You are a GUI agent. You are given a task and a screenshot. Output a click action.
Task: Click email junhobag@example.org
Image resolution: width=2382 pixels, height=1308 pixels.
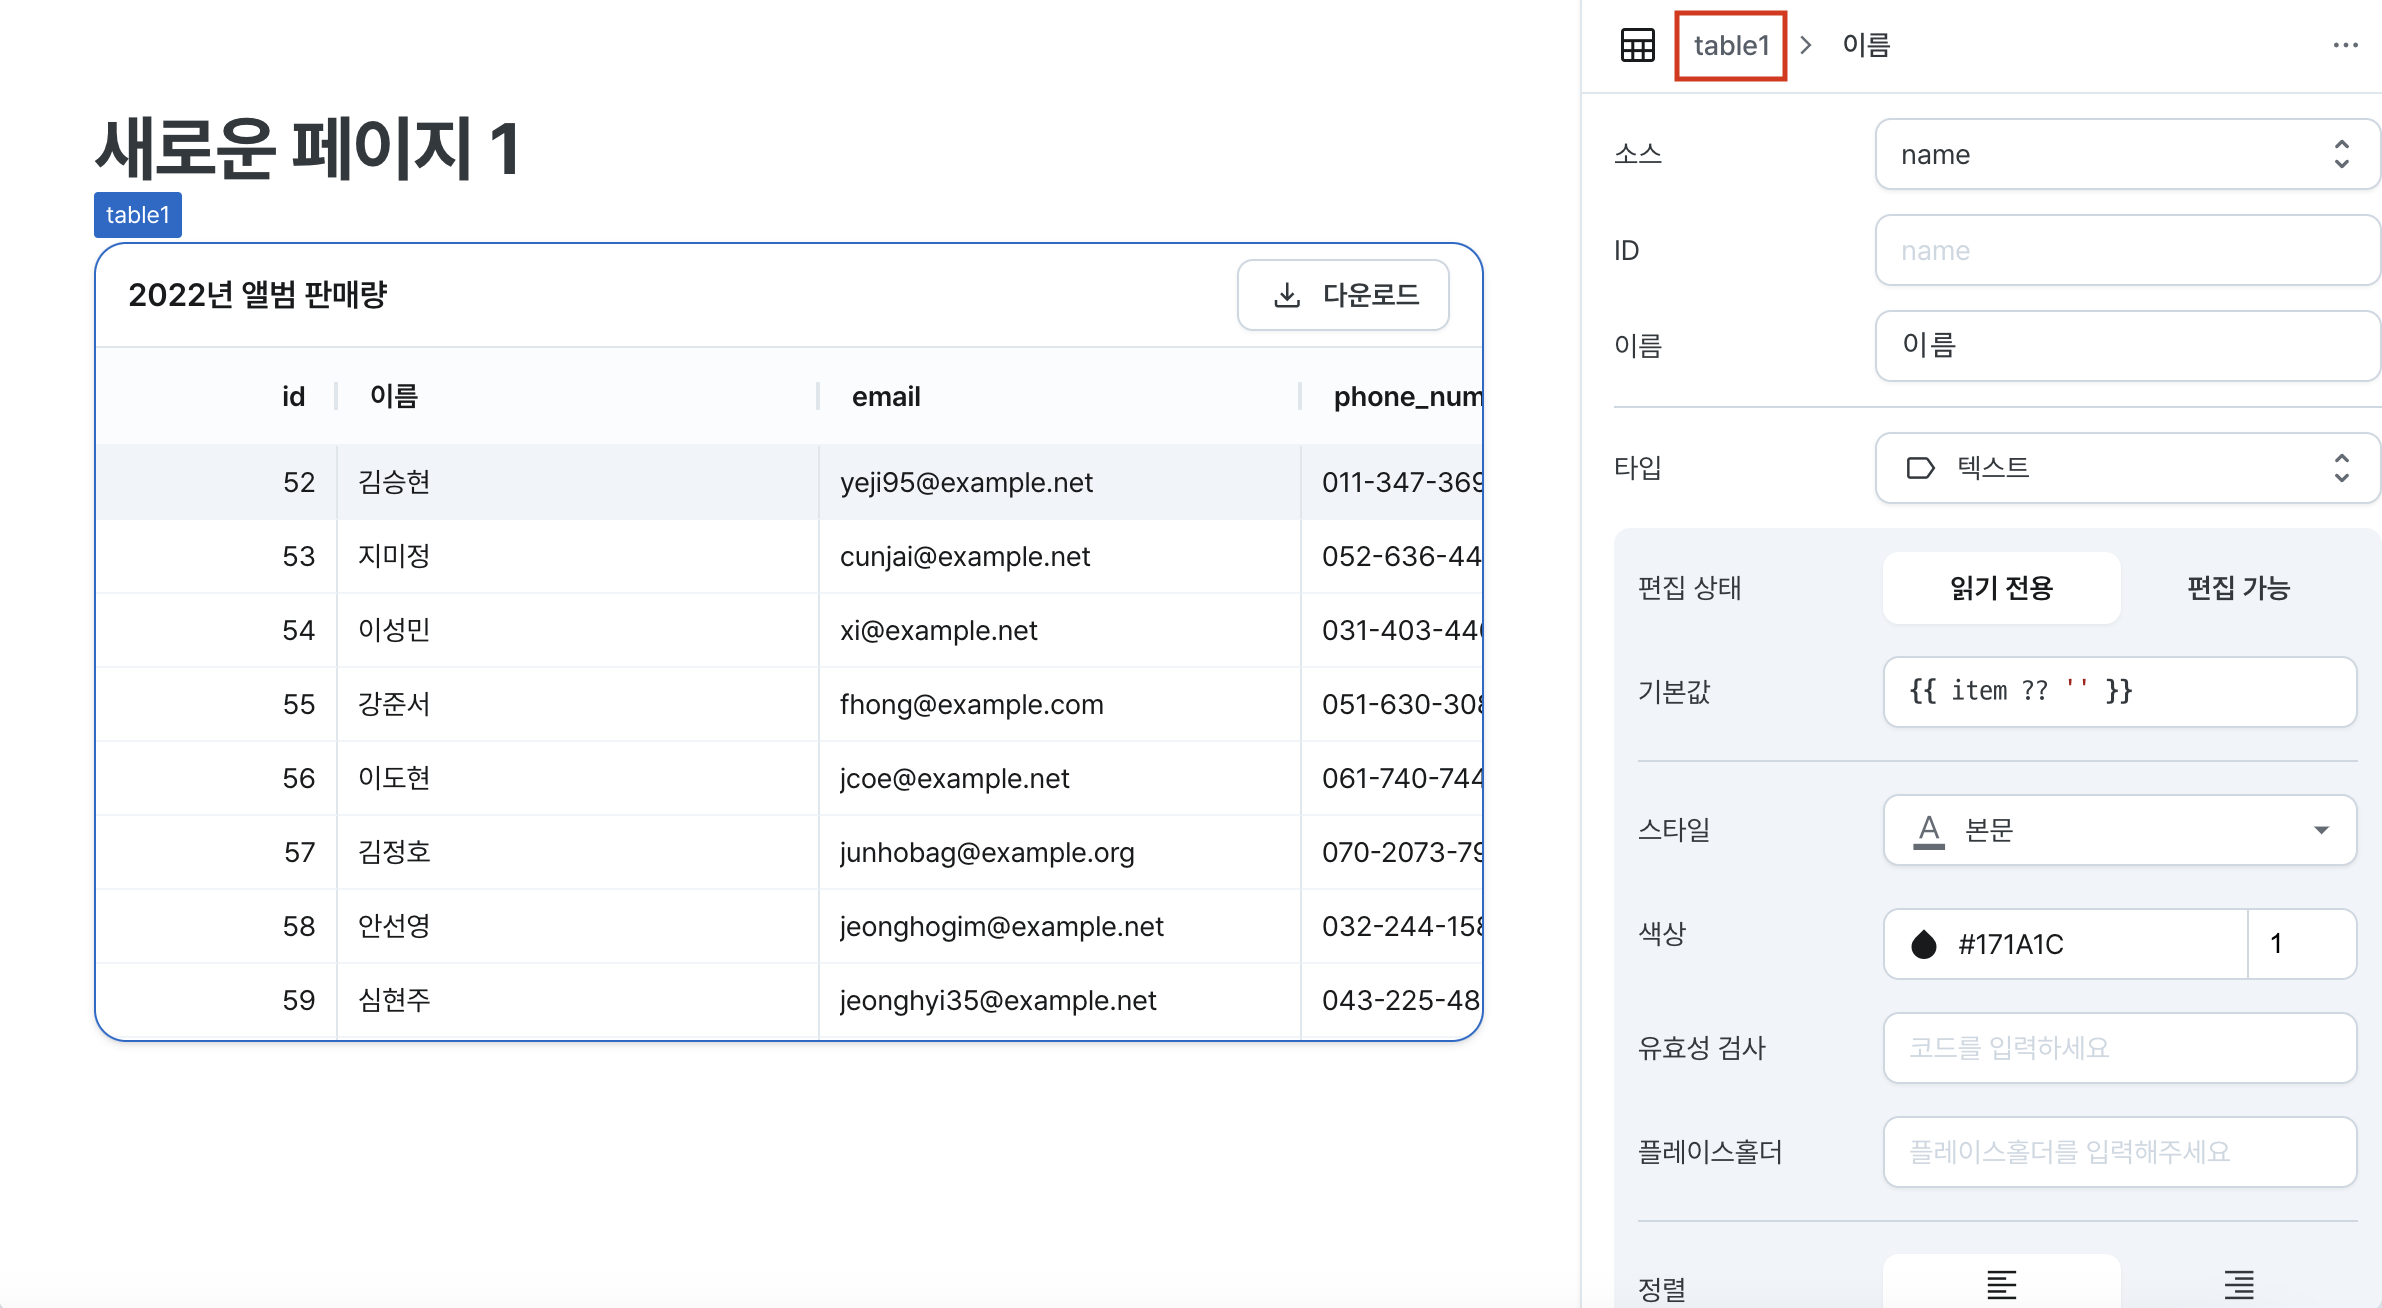987,852
